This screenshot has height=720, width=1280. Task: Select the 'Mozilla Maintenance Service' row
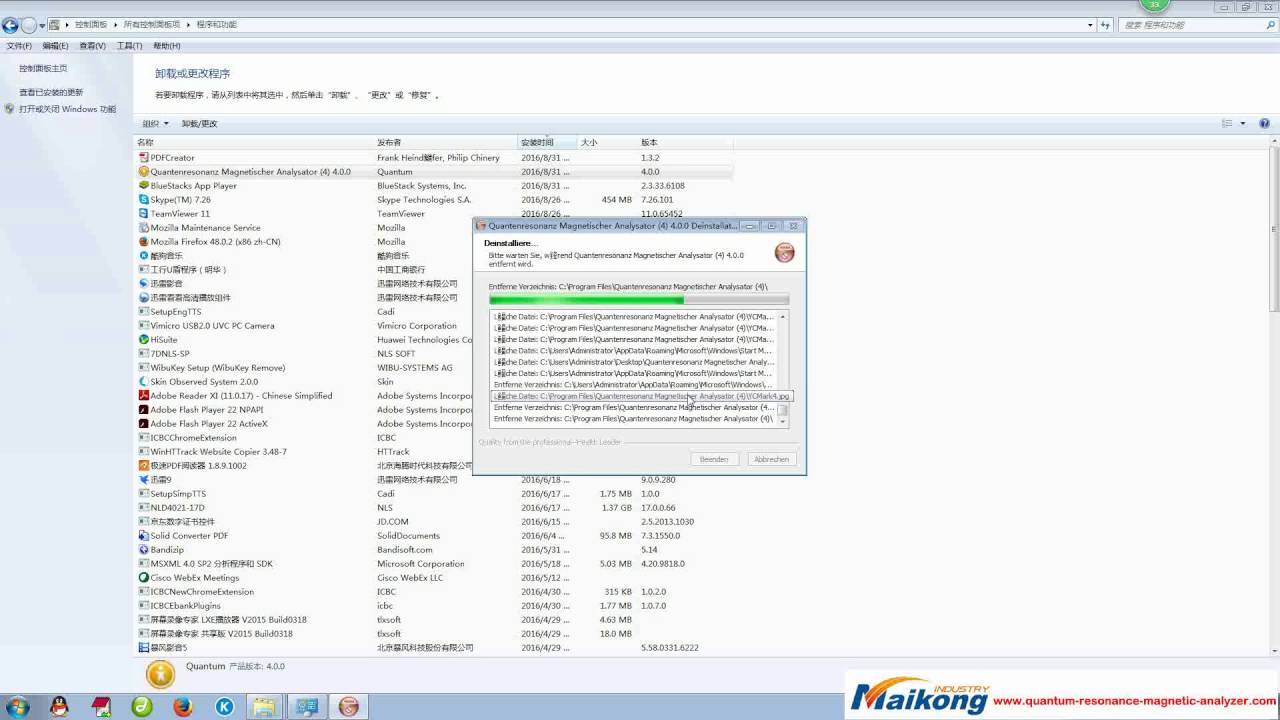click(434, 228)
